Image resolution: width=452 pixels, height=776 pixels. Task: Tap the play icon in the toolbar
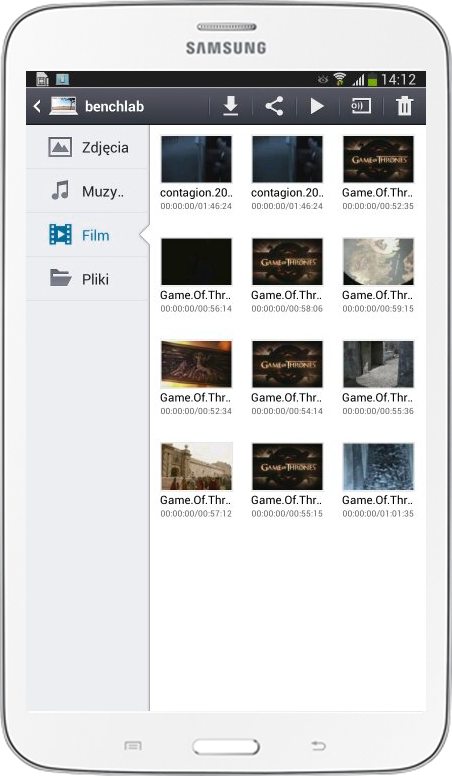click(x=317, y=106)
